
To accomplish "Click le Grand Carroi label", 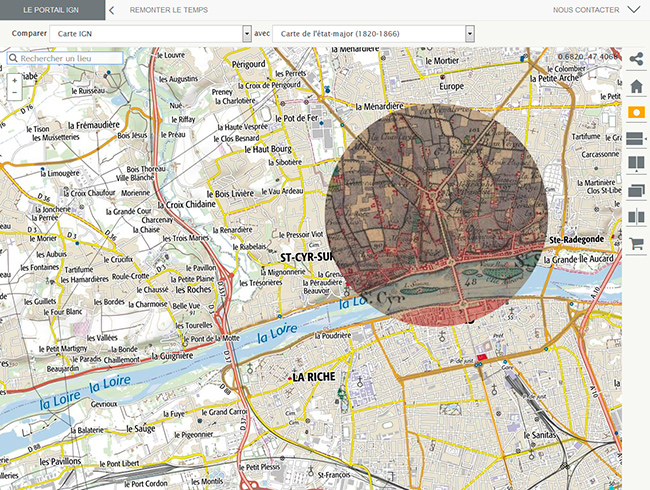I will [224, 412].
